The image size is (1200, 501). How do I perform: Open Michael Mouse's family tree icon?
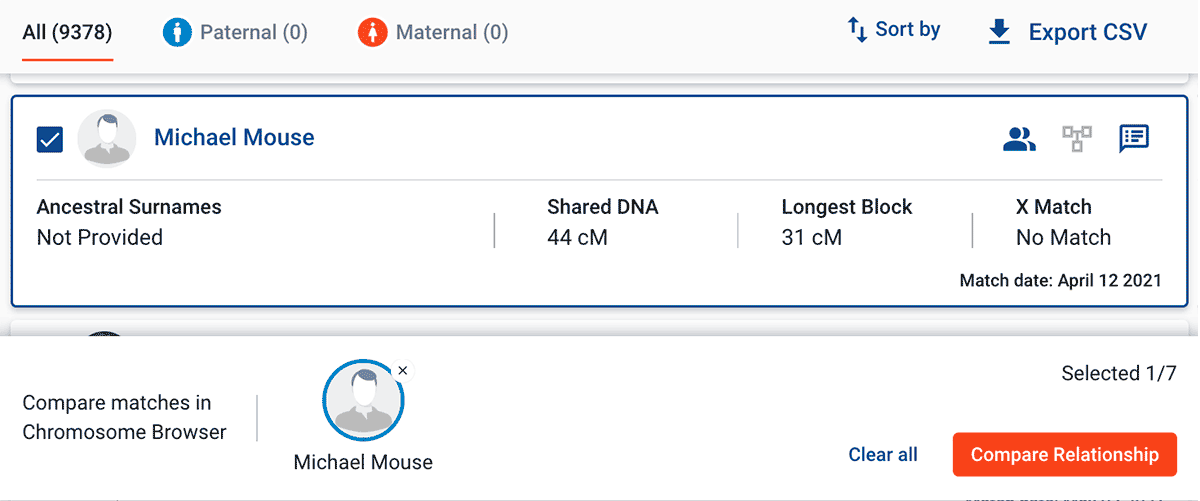click(x=1077, y=139)
